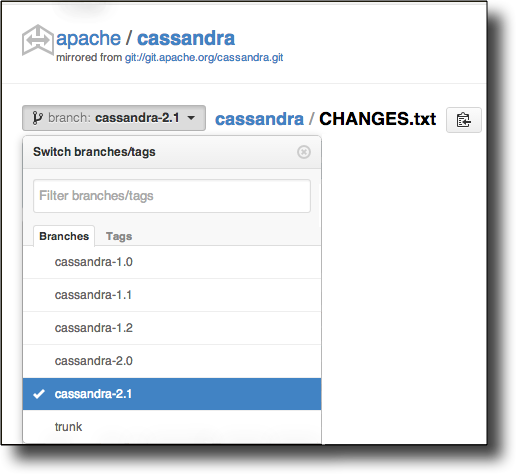Close the Switch branches/tags popup
The width and height of the screenshot is (516, 474).
point(304,152)
